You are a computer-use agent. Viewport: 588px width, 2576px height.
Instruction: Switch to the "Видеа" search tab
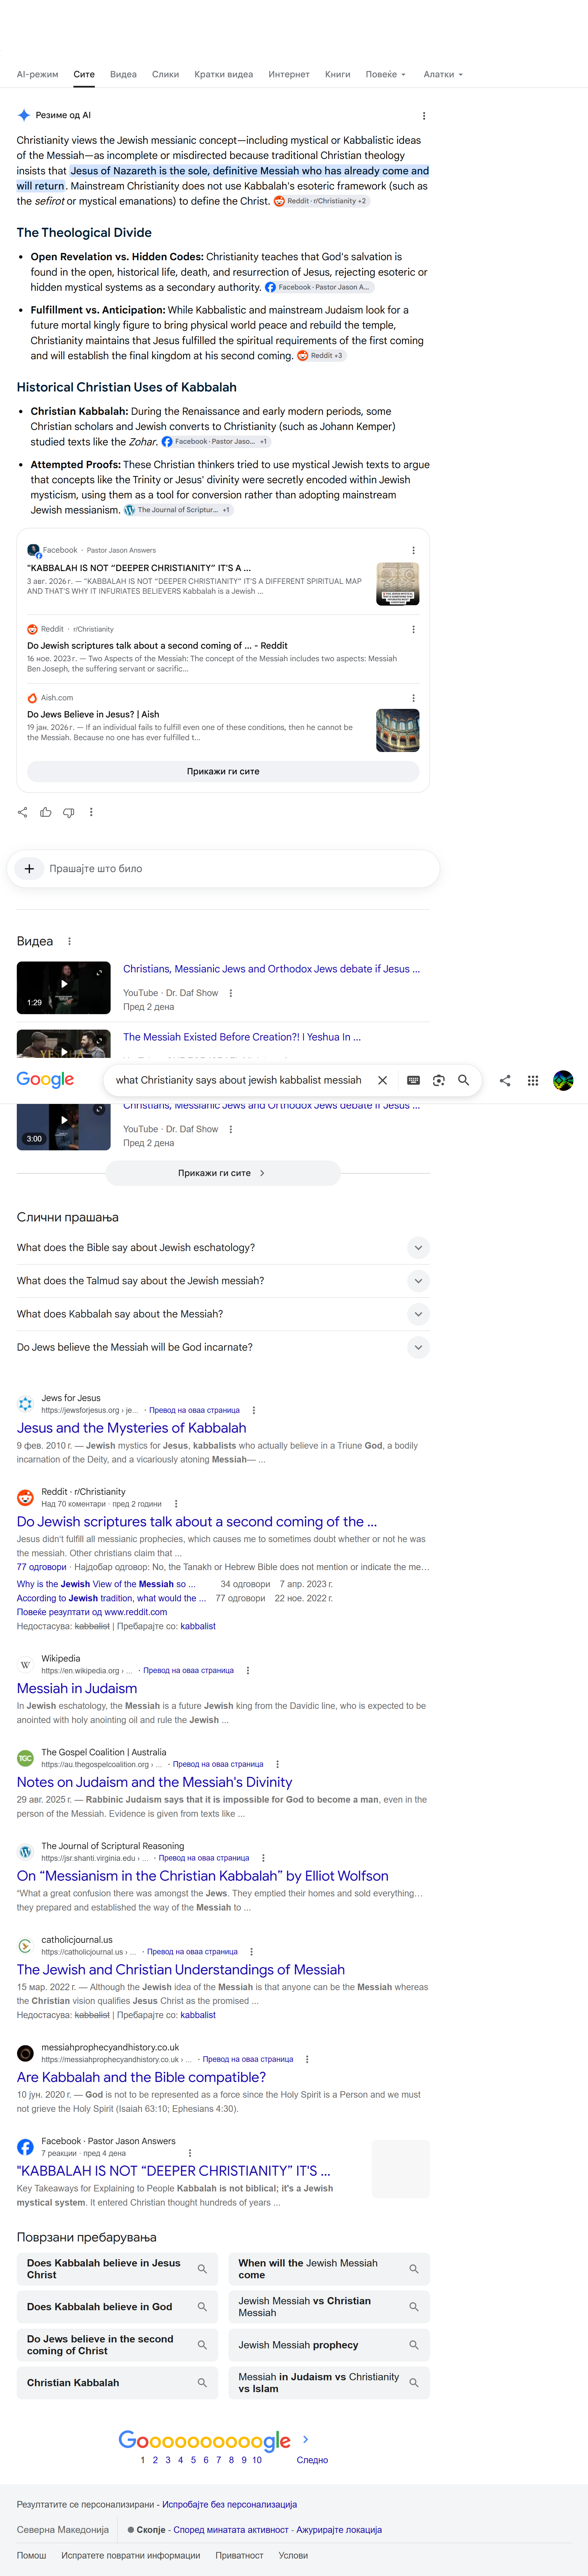tap(123, 74)
